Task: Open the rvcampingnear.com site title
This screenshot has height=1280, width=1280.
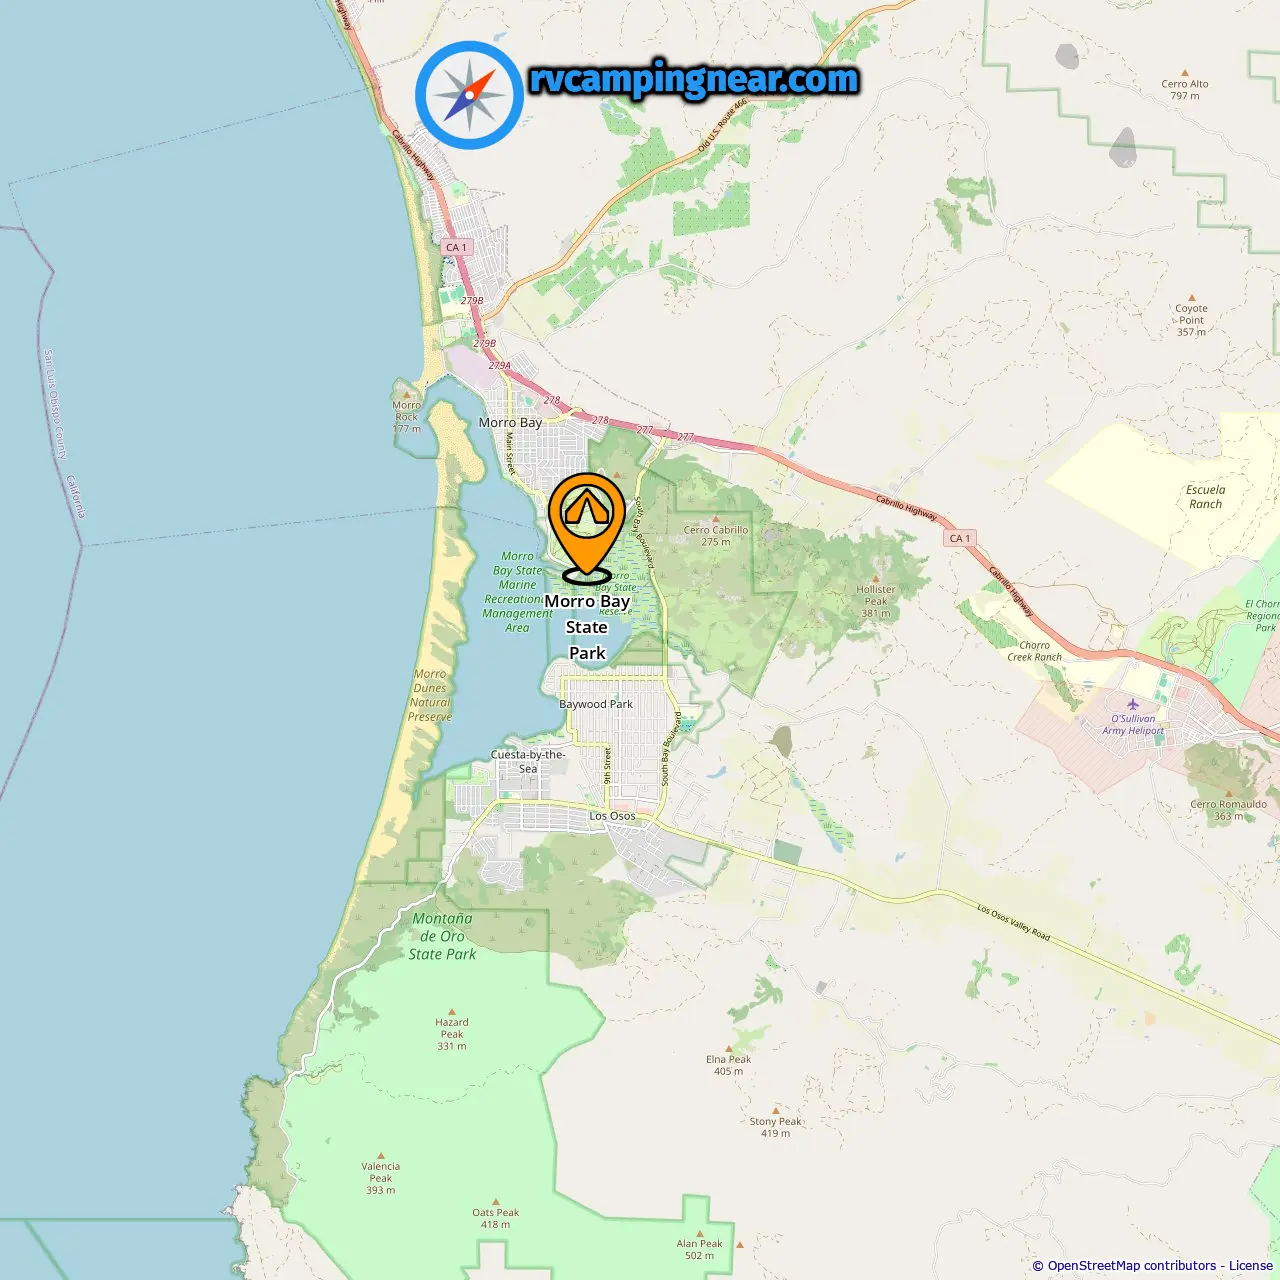Action: click(x=694, y=79)
